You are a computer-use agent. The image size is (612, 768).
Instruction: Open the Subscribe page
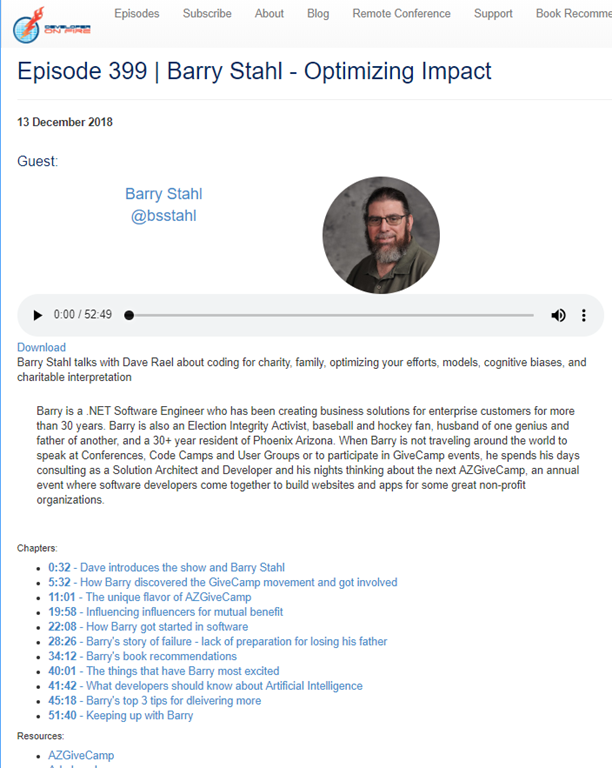tap(207, 13)
